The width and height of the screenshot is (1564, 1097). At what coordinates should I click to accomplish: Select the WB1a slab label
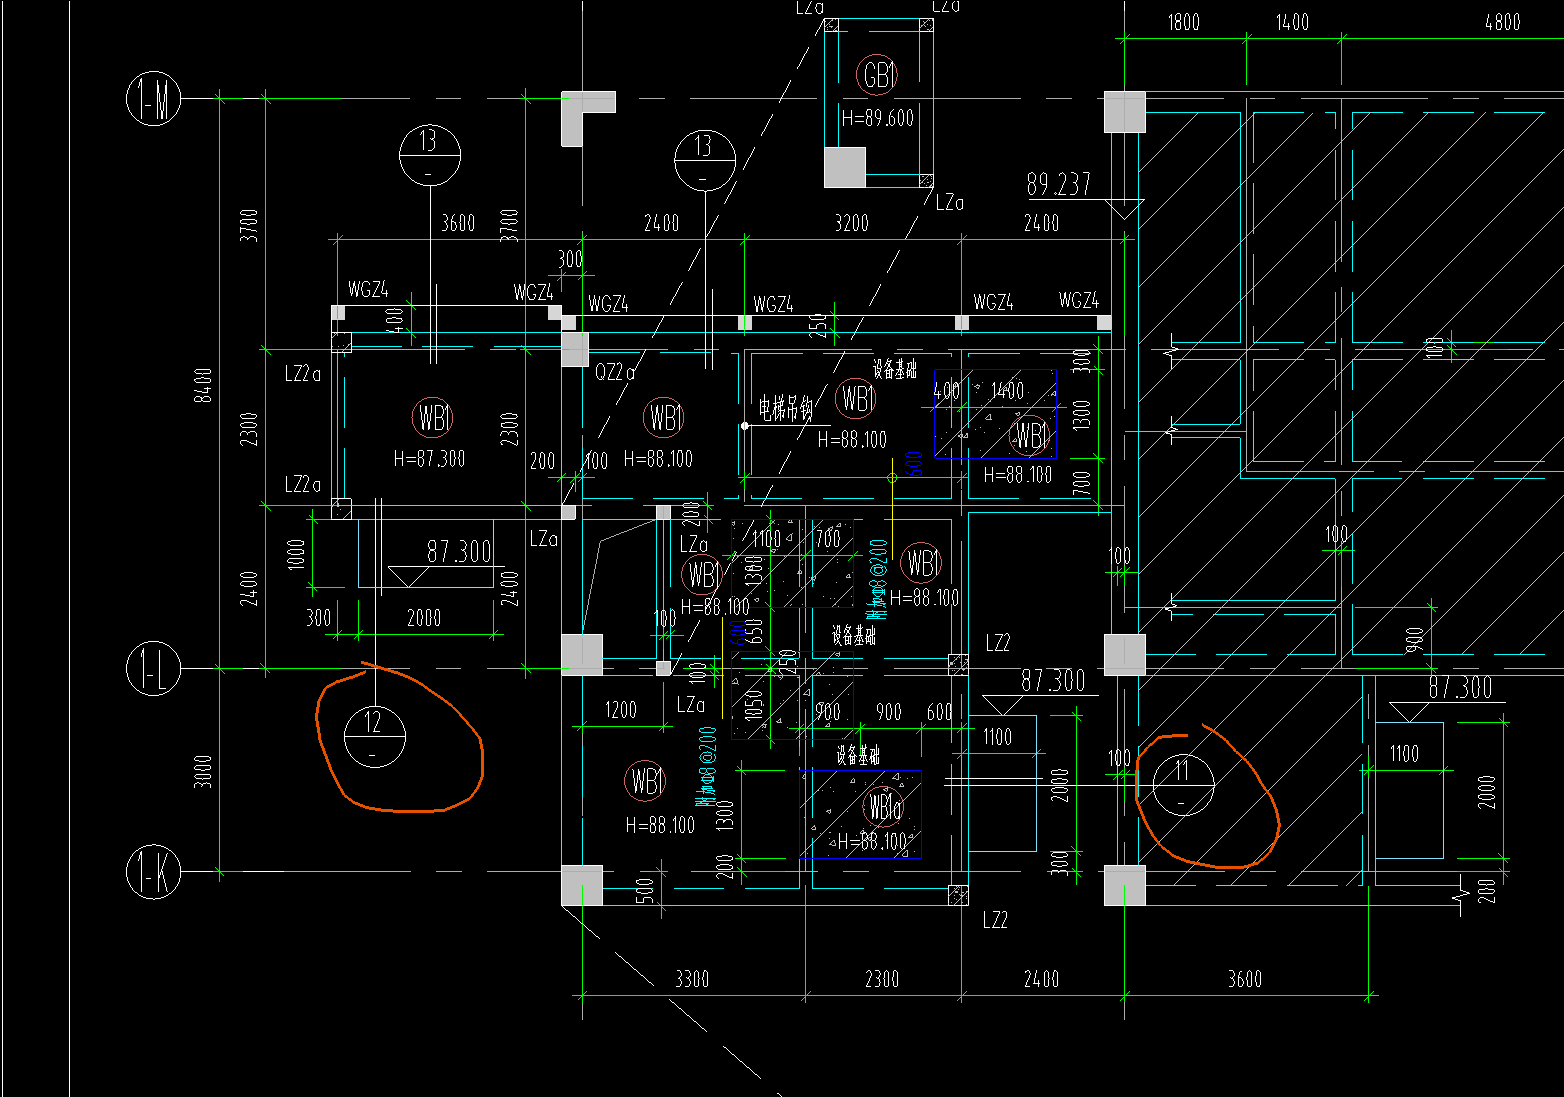884,805
